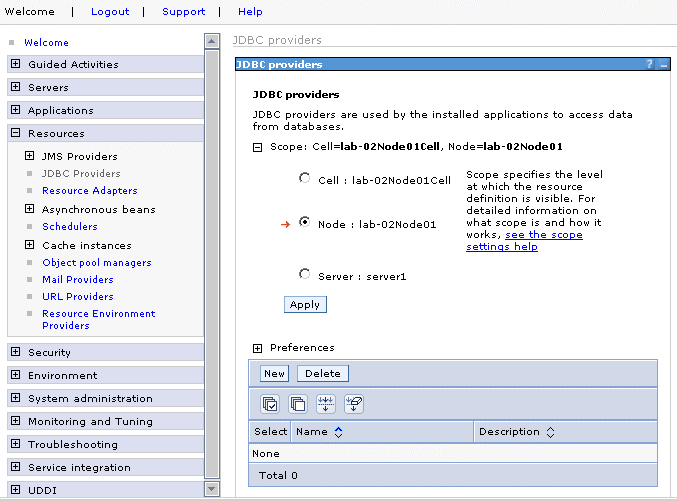Screen dimensions: 677x501
Task: Open Object pool managers link
Action: (x=97, y=263)
